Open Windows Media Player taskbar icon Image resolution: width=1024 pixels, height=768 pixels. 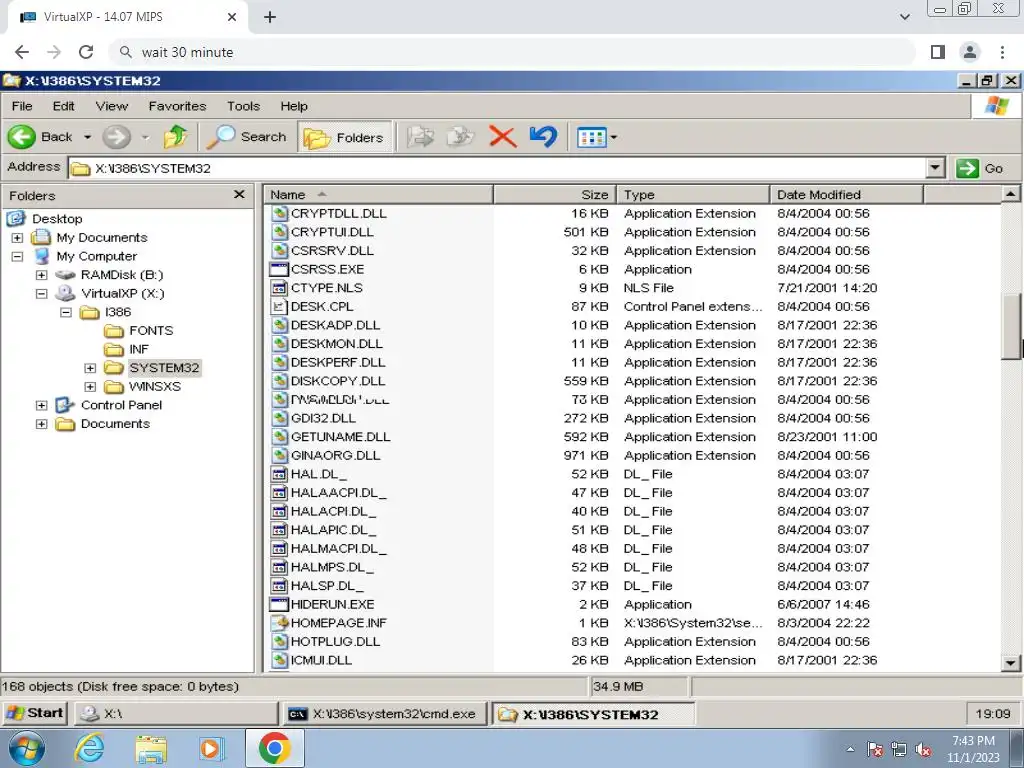pos(212,749)
